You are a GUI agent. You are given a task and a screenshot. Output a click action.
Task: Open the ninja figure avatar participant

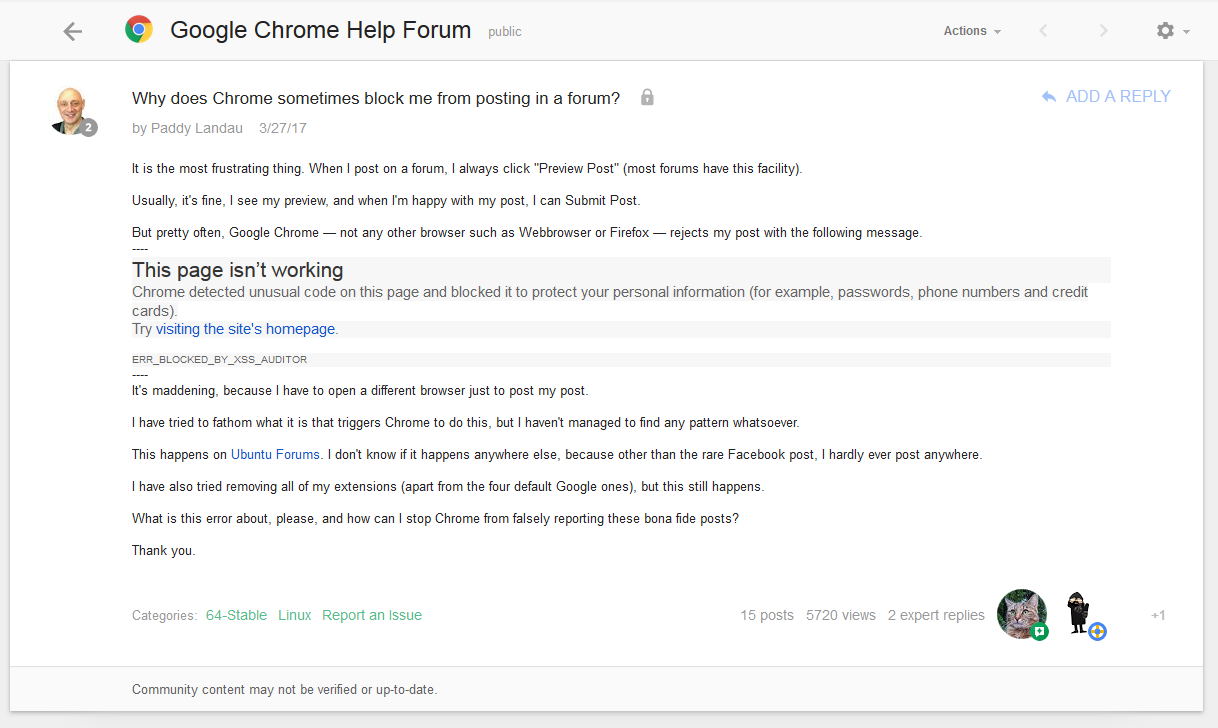1079,612
